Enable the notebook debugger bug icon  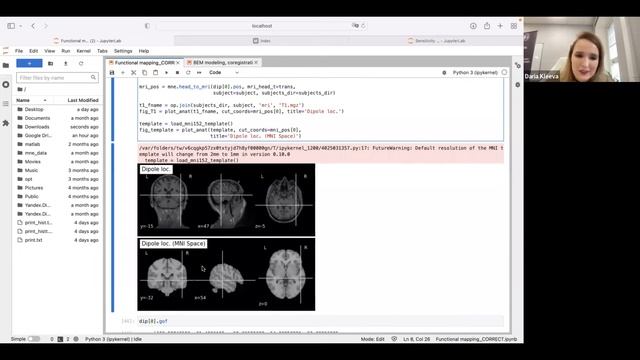(444, 73)
